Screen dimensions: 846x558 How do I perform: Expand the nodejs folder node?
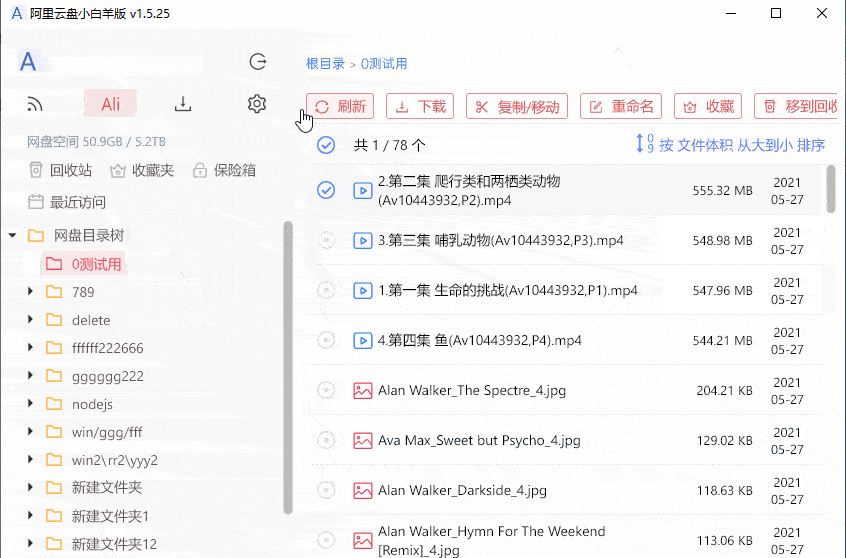pos(31,404)
